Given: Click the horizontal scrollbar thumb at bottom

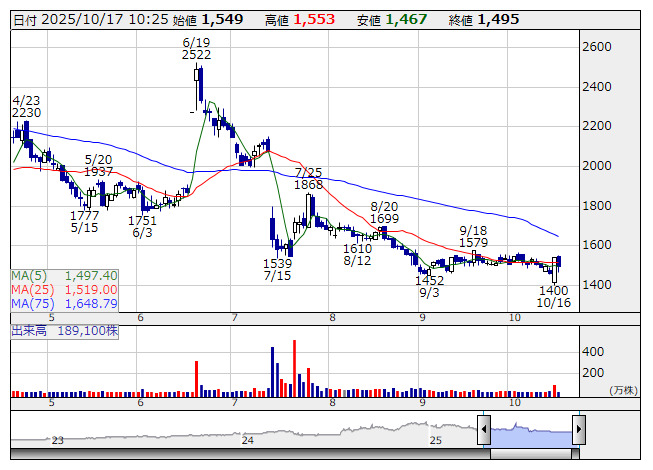Looking at the screenshot, I should 531,454.
